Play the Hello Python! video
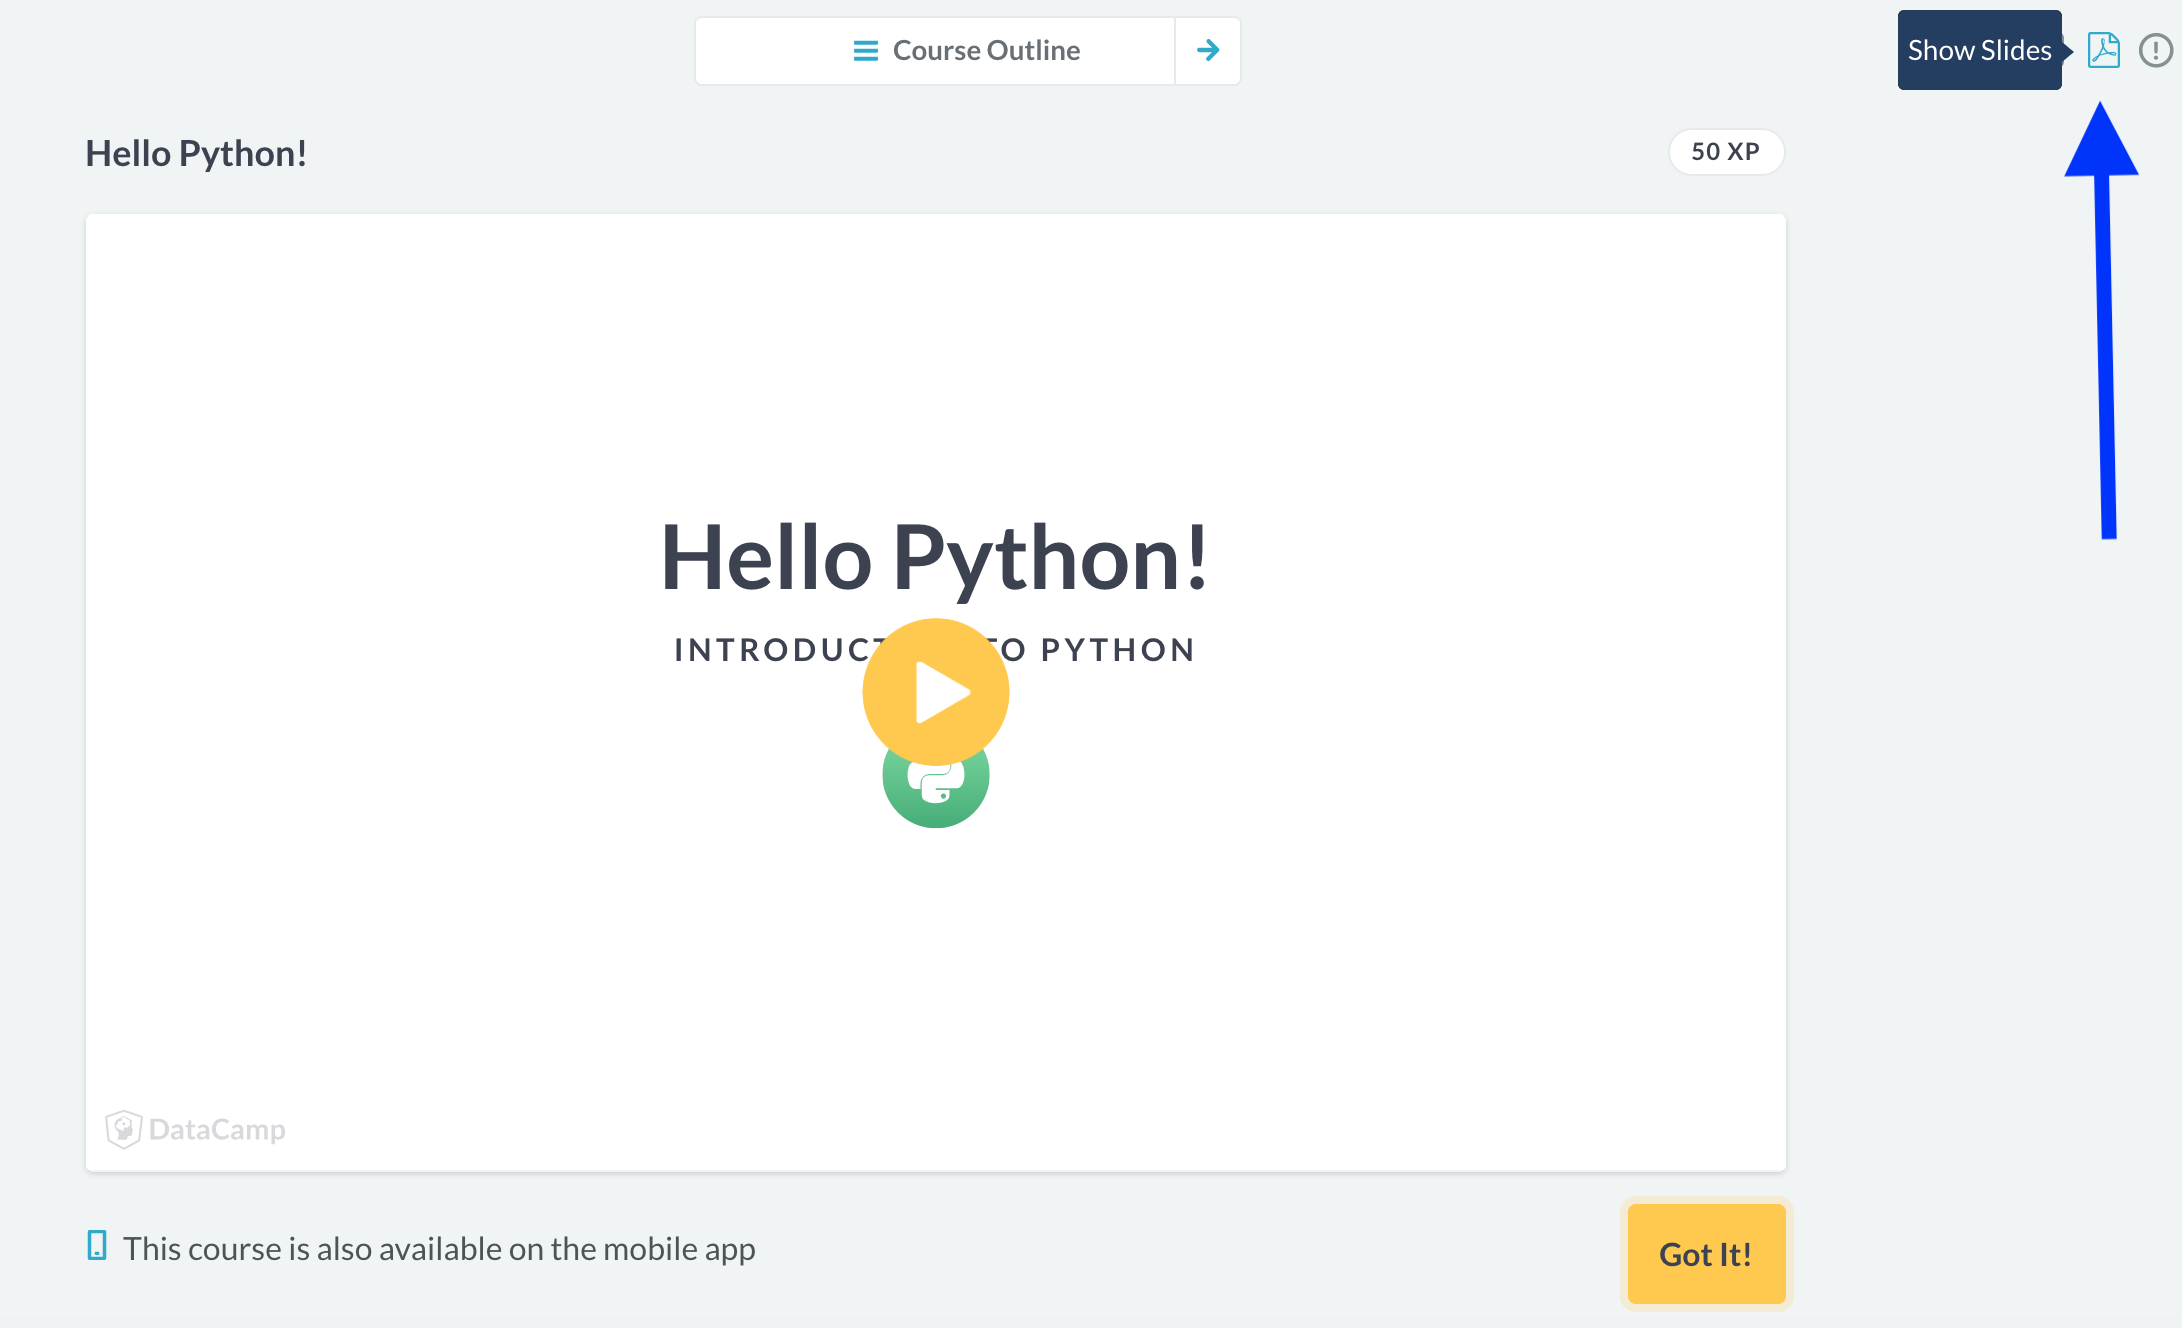Image resolution: width=2182 pixels, height=1328 pixels. point(935,691)
